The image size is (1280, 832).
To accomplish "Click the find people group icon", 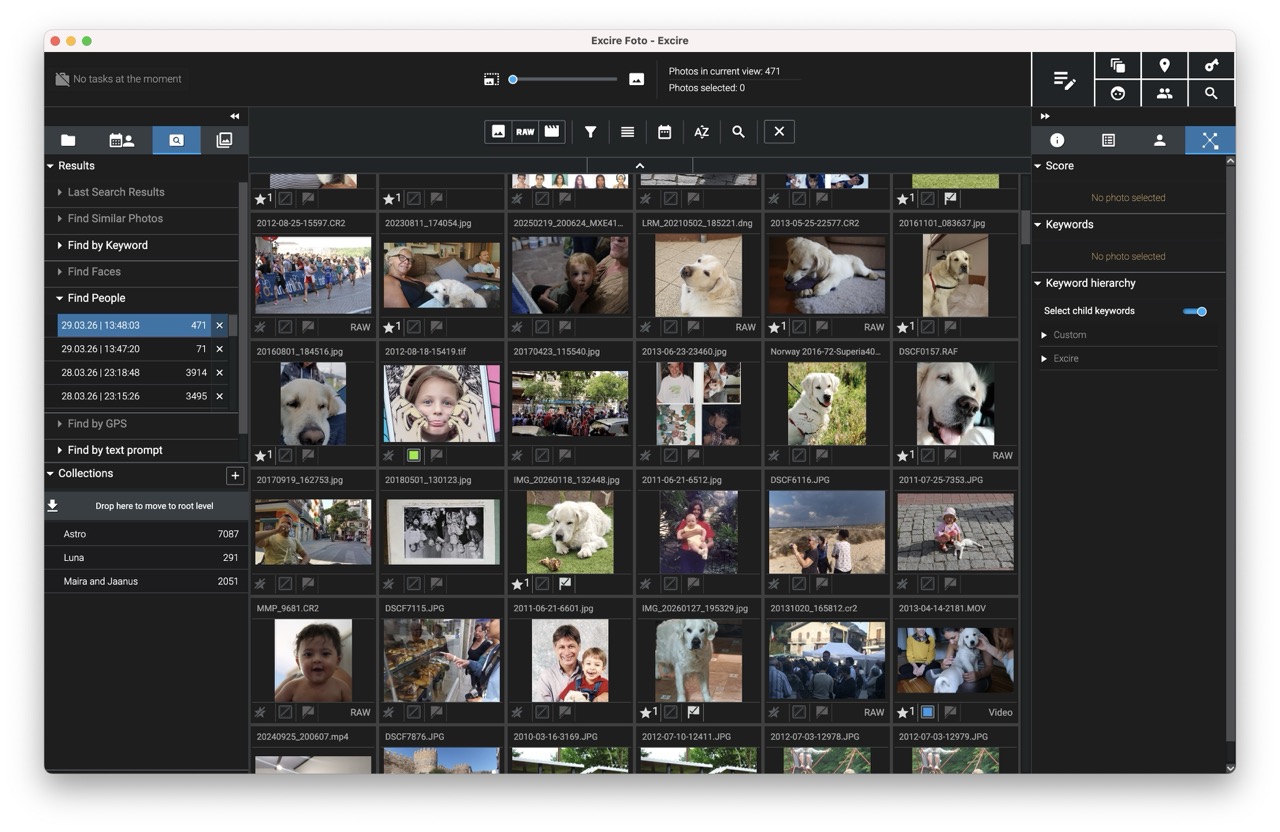I will (1164, 93).
